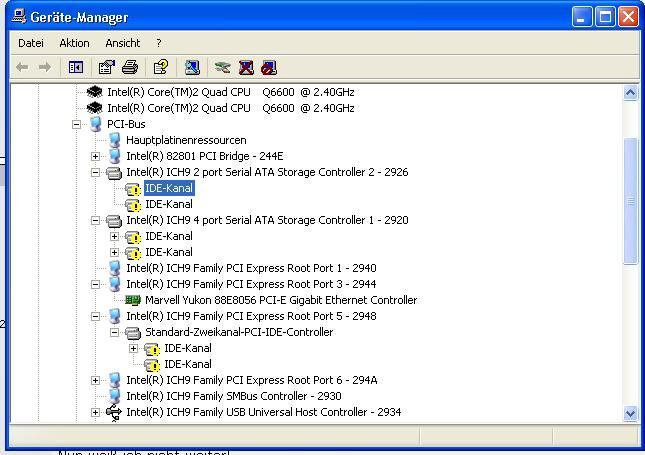This screenshot has height=455, width=645.
Task: Scan for hardware changes toolbar icon
Action: 192,67
